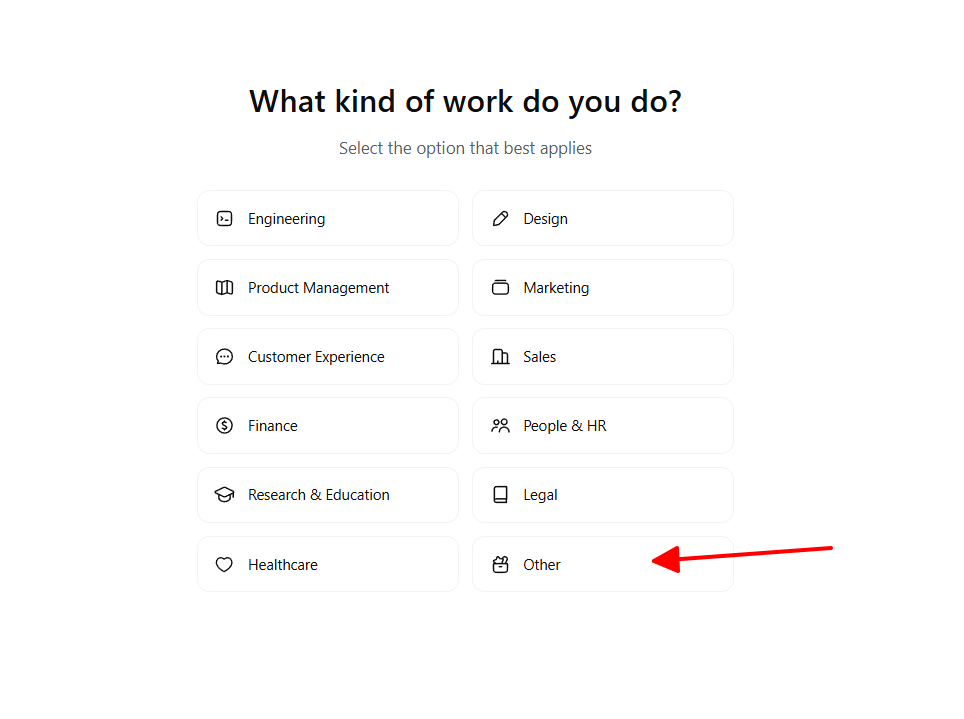Select the Design label text

[x=545, y=220]
